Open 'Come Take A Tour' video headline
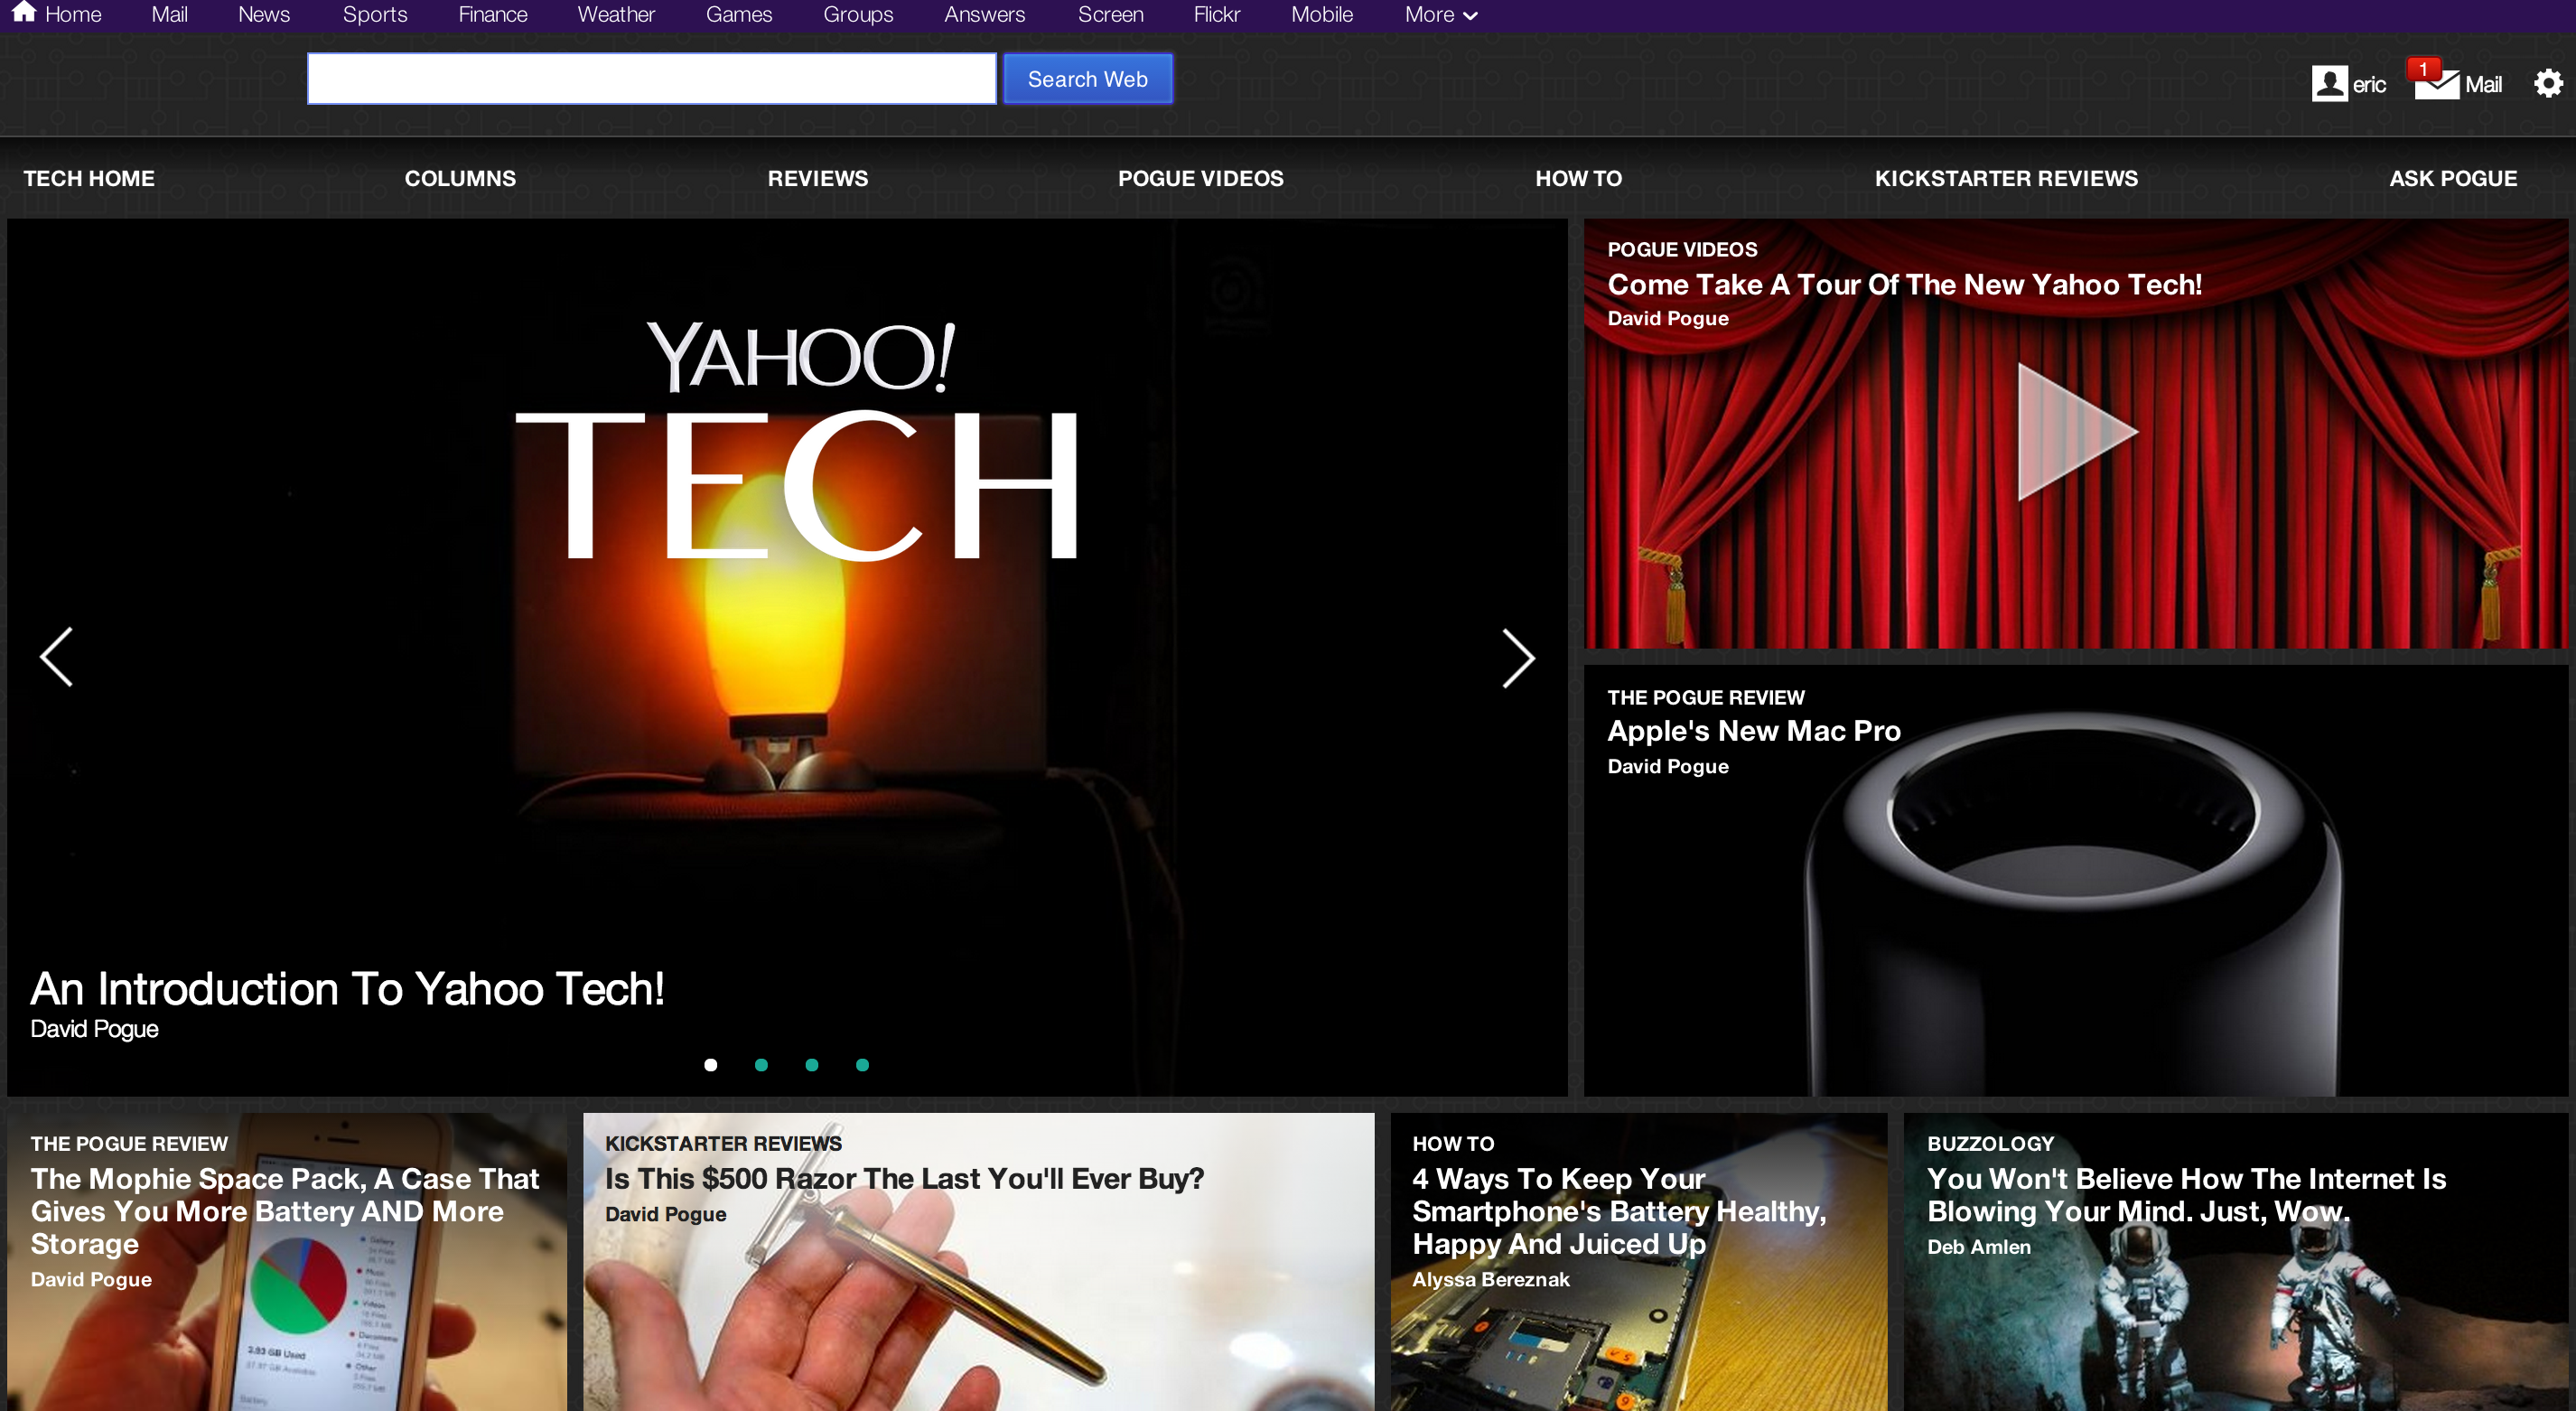2576x1411 pixels. [1904, 285]
